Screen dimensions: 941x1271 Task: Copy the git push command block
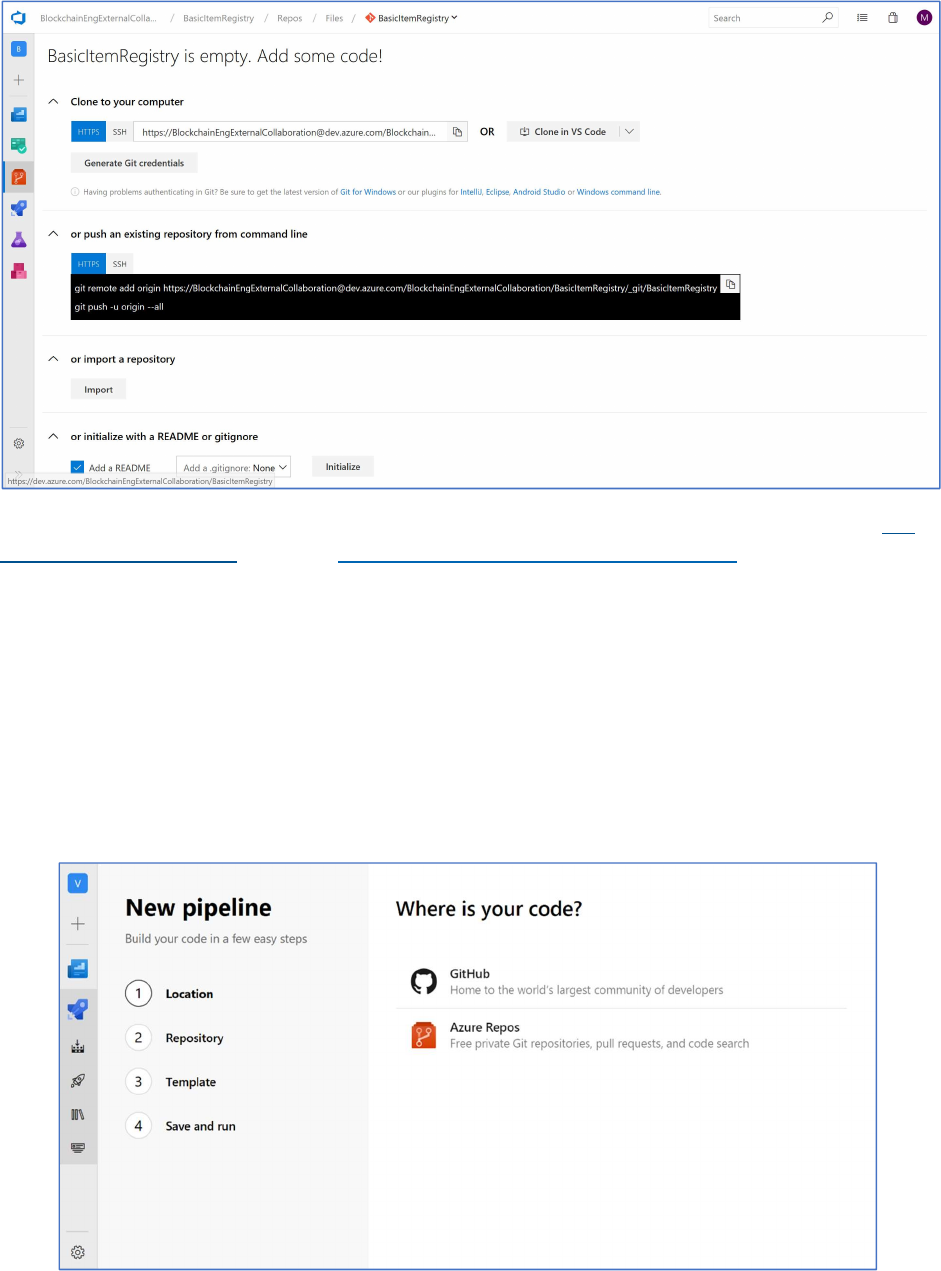(730, 285)
